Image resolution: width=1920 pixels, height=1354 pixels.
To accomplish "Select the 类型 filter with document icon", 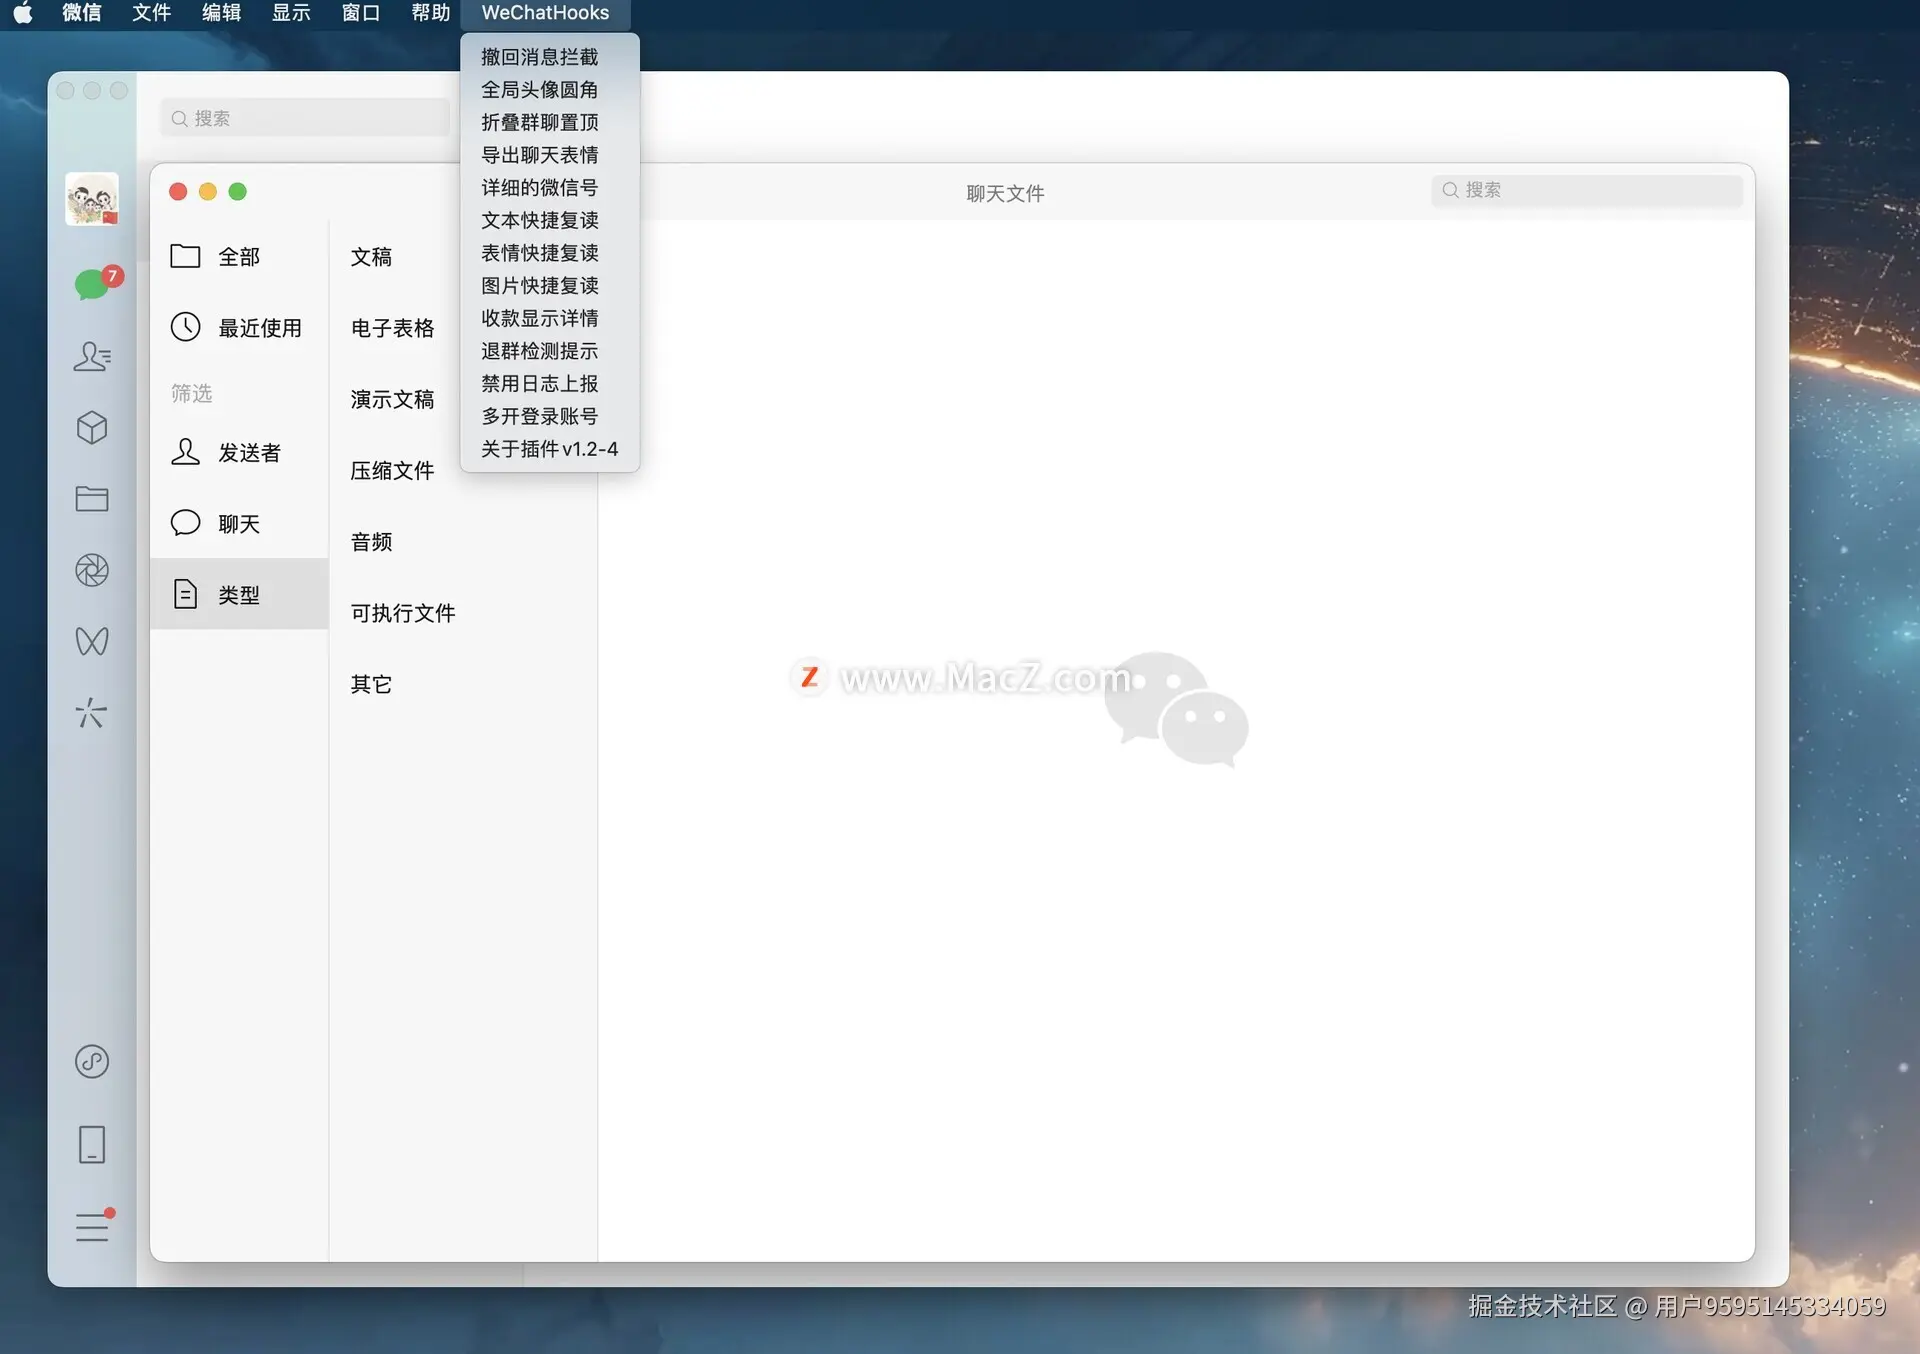I will pos(239,594).
